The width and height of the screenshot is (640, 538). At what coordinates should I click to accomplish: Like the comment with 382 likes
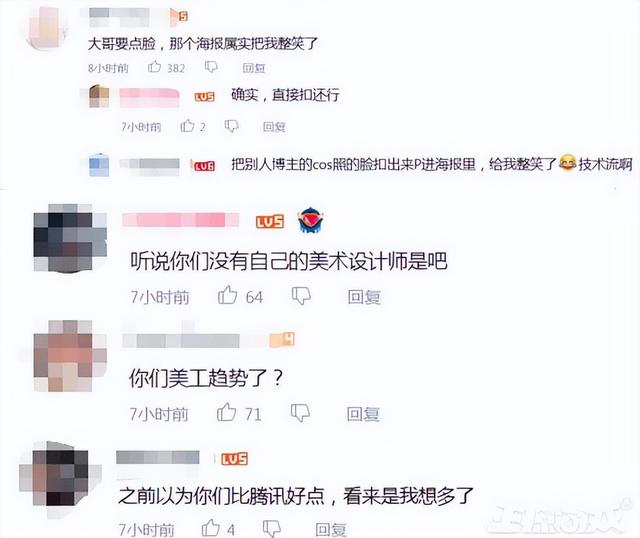(x=154, y=67)
